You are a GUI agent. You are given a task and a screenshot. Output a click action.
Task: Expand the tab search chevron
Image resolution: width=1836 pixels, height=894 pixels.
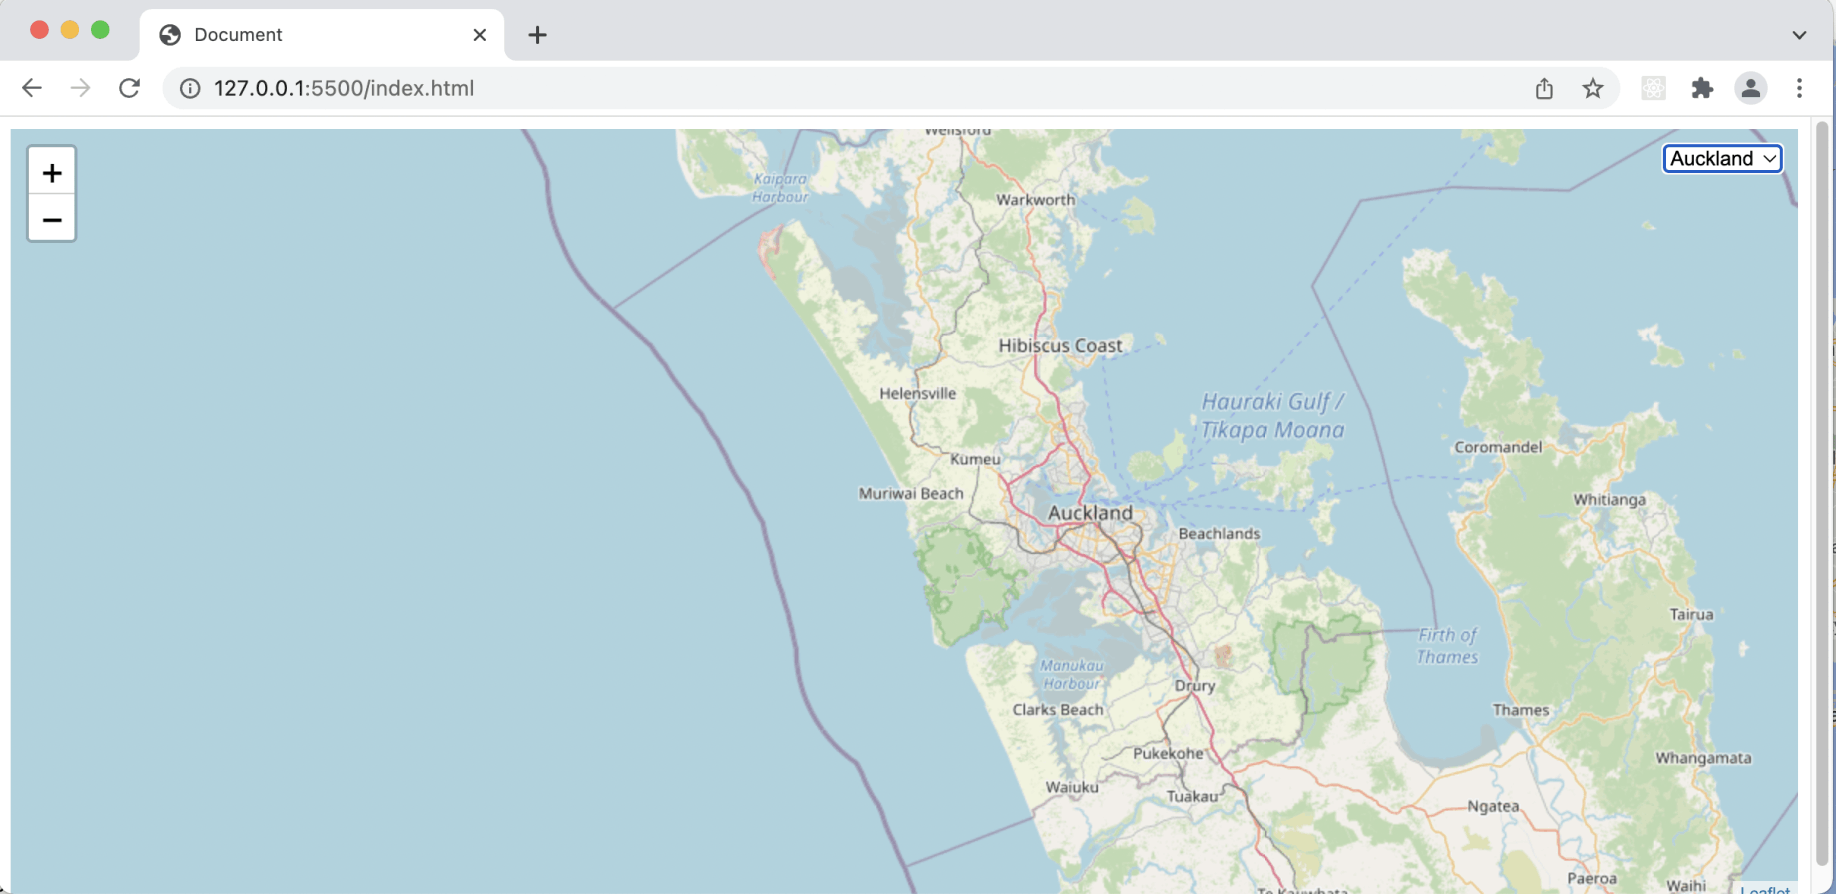(x=1799, y=35)
